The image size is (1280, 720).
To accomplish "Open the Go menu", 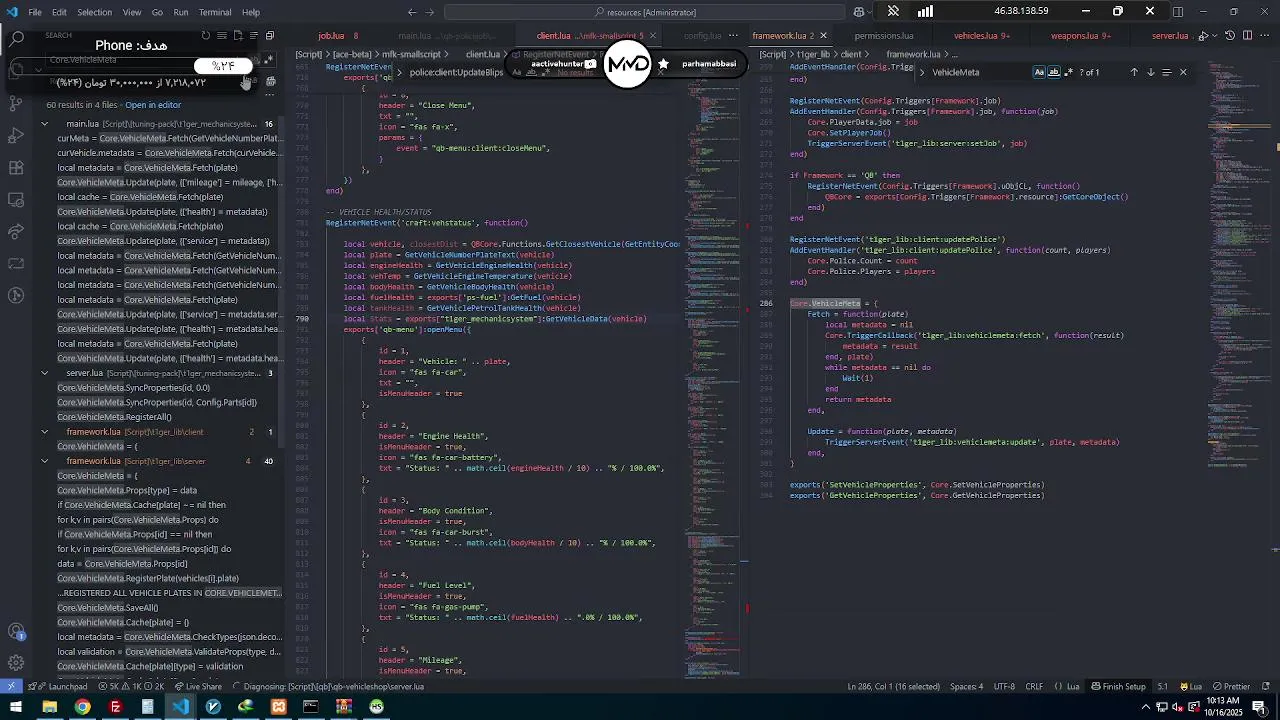I will pyautogui.click(x=157, y=12).
